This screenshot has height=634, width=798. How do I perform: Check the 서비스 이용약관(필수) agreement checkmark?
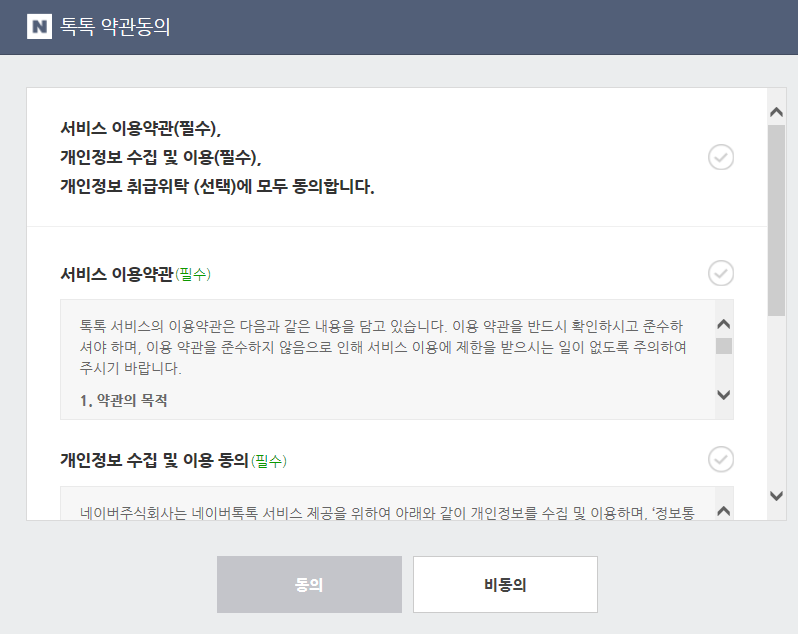(721, 273)
